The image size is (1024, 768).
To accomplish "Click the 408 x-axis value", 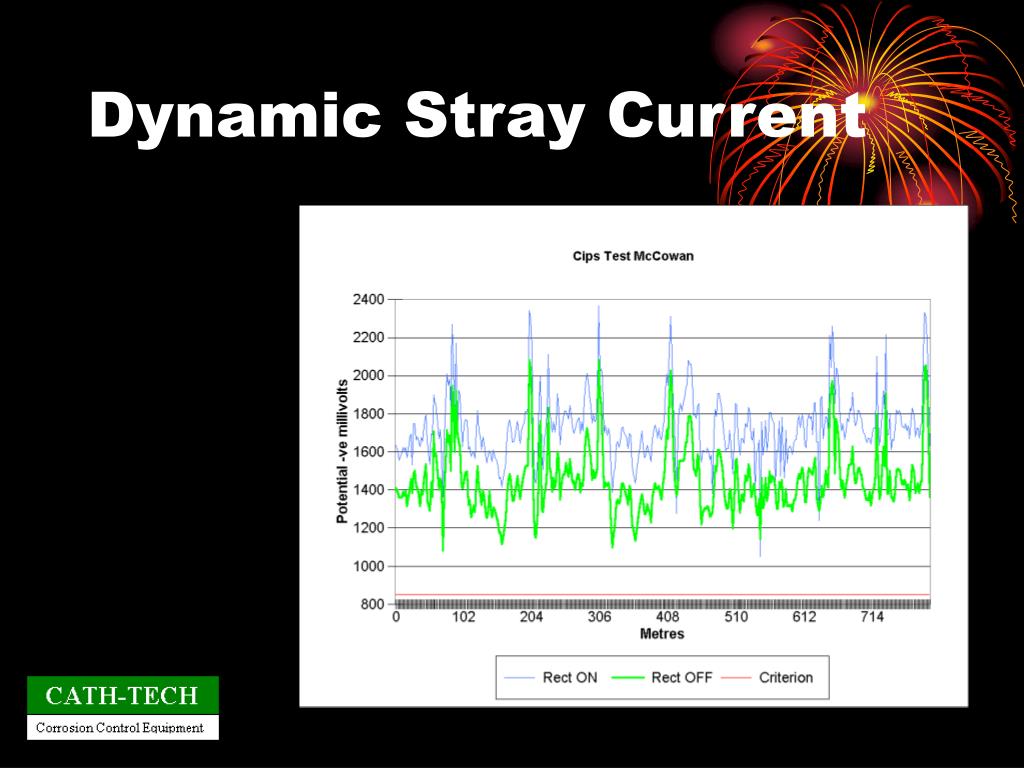I will (667, 617).
